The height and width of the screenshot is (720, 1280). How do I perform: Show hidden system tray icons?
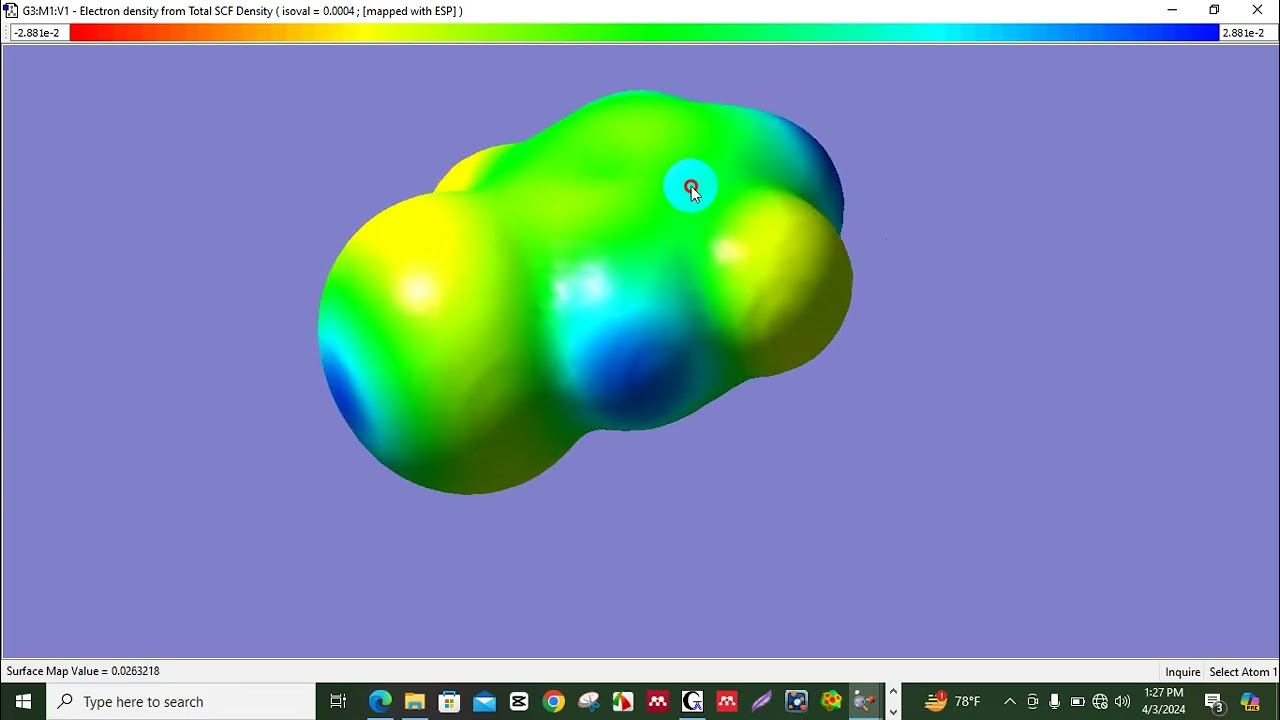coord(1010,702)
